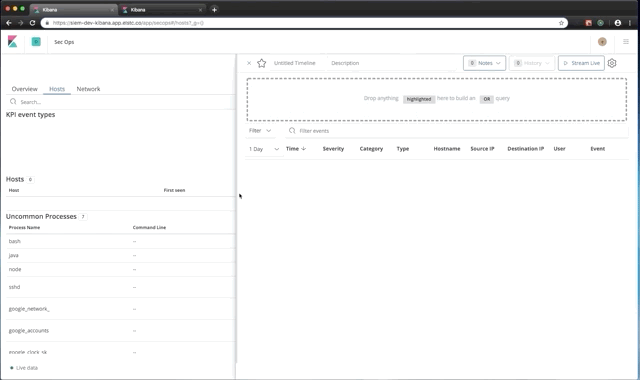Click the Process Name column header
Image resolution: width=640 pixels, height=380 pixels.
tap(24, 227)
